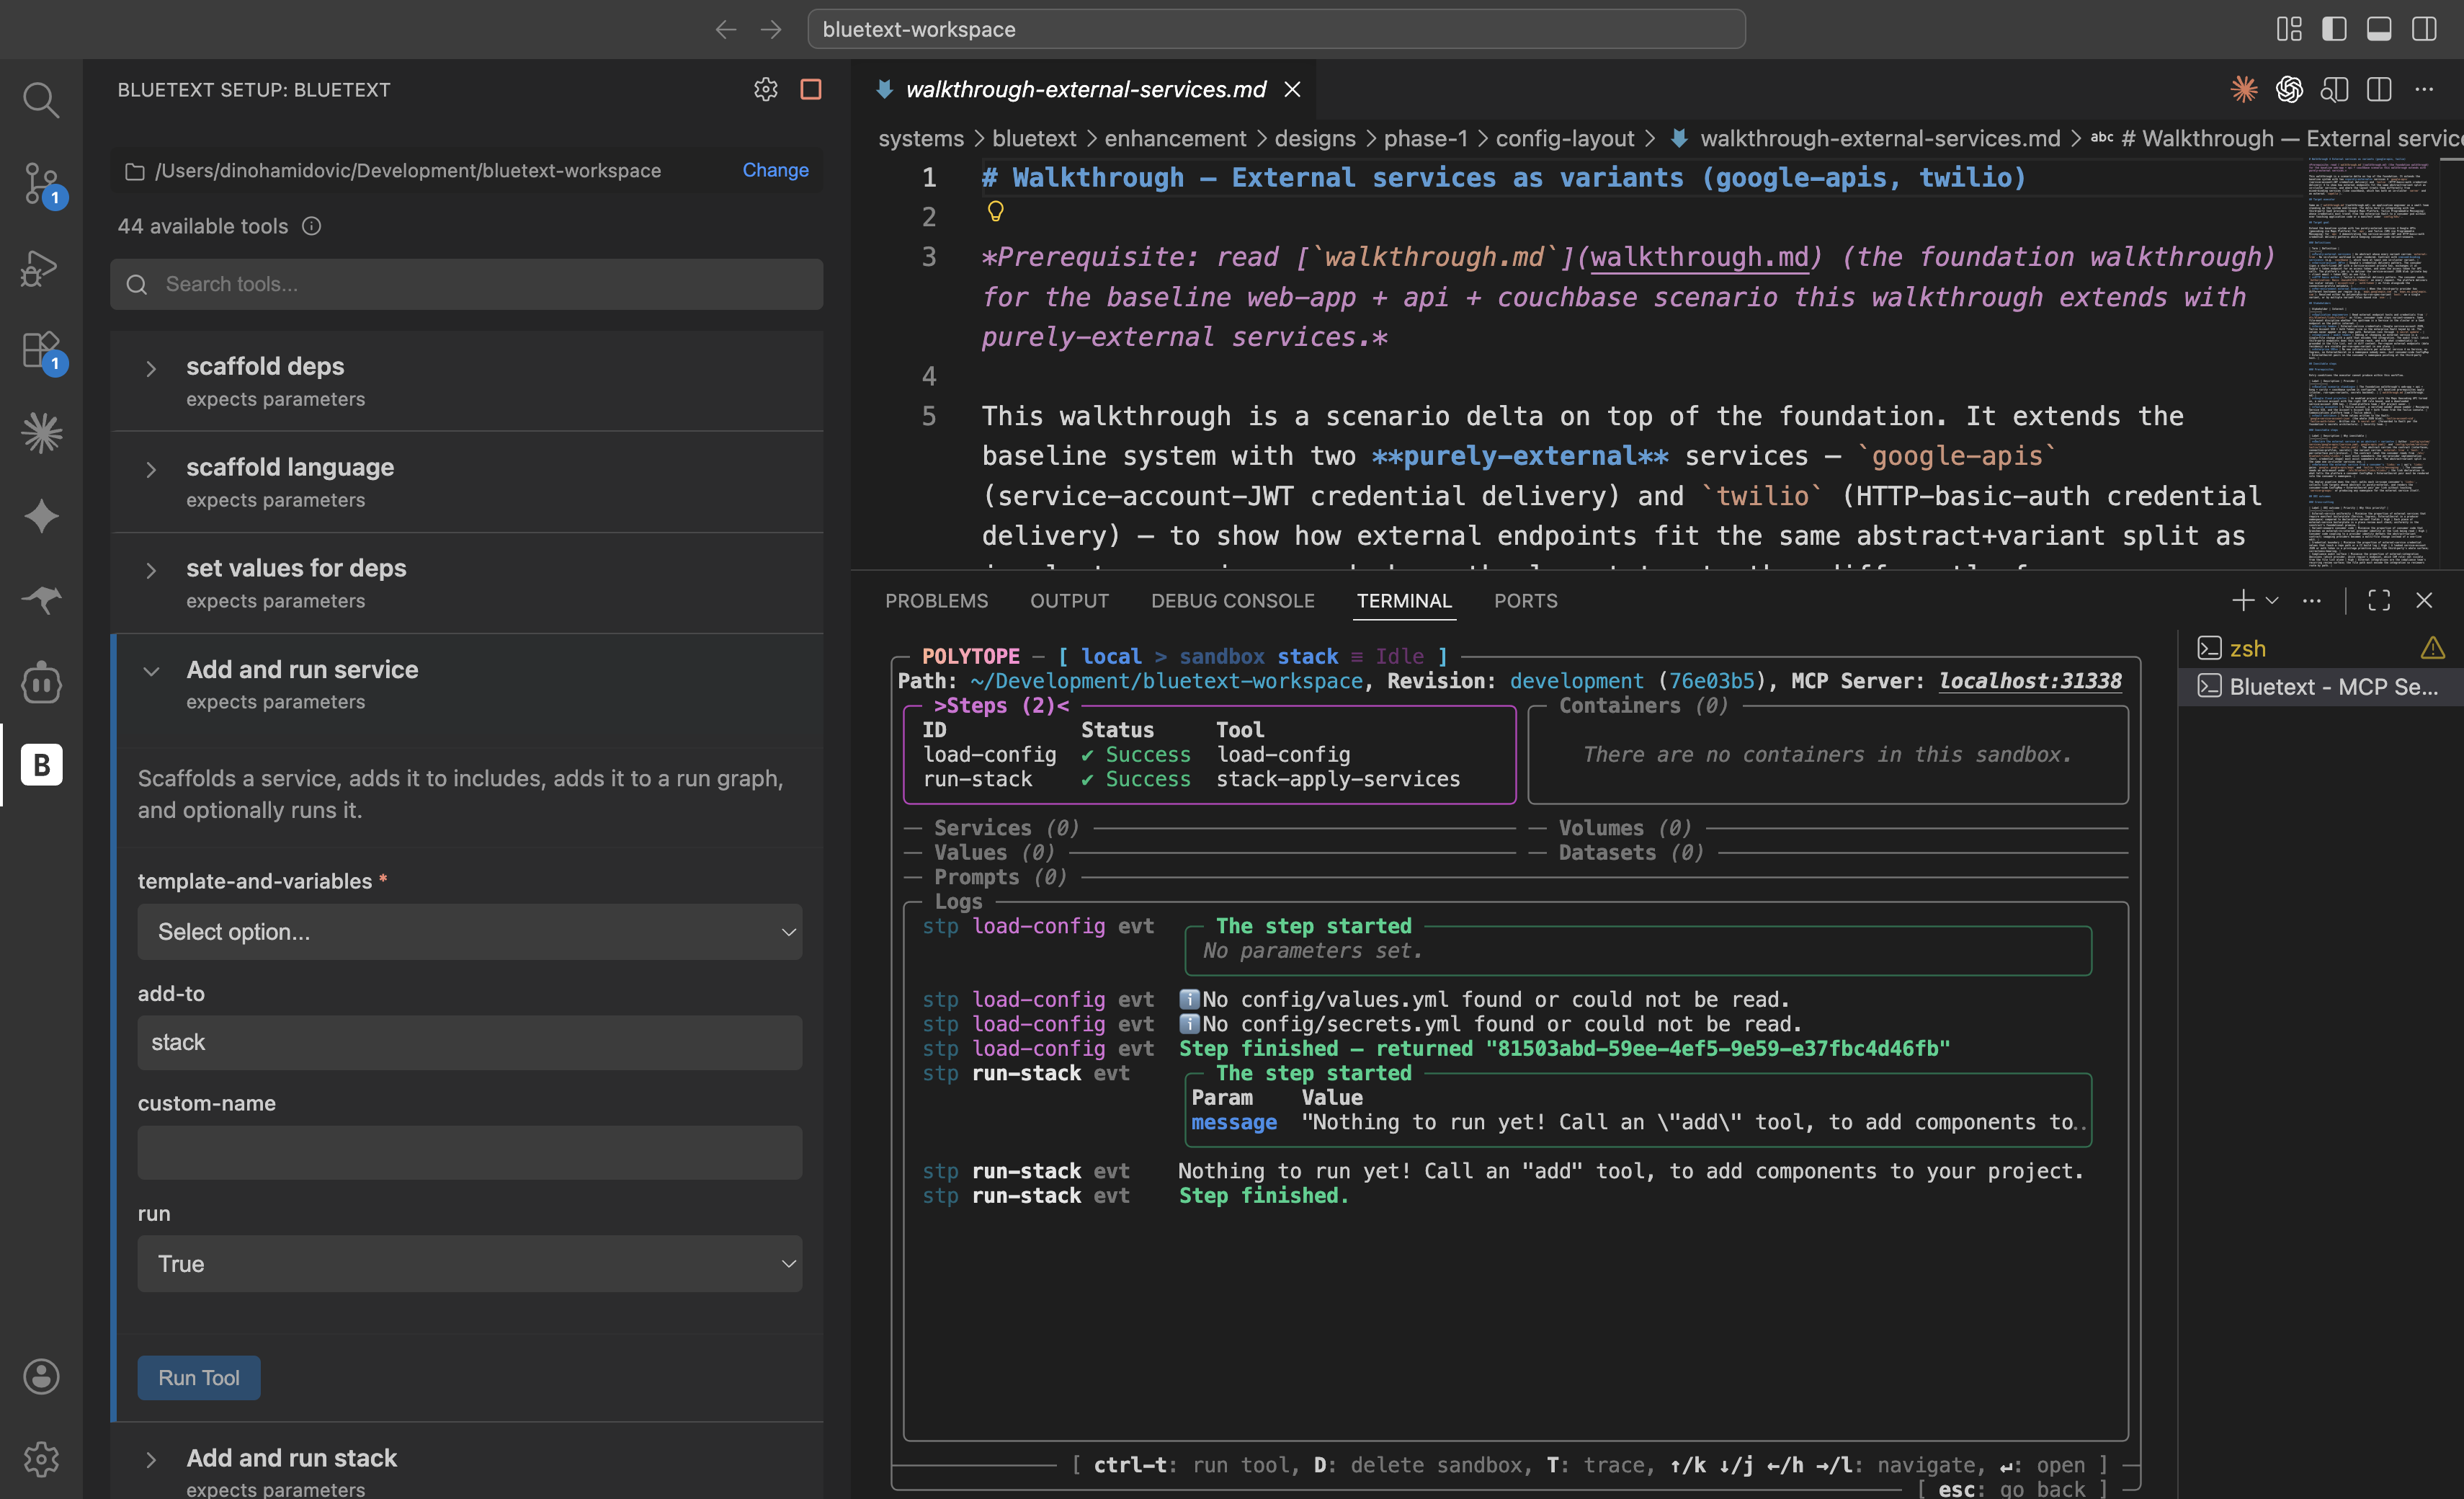This screenshot has width=2464, height=1499.
Task: Click the Search tools input field
Action: tap(467, 284)
